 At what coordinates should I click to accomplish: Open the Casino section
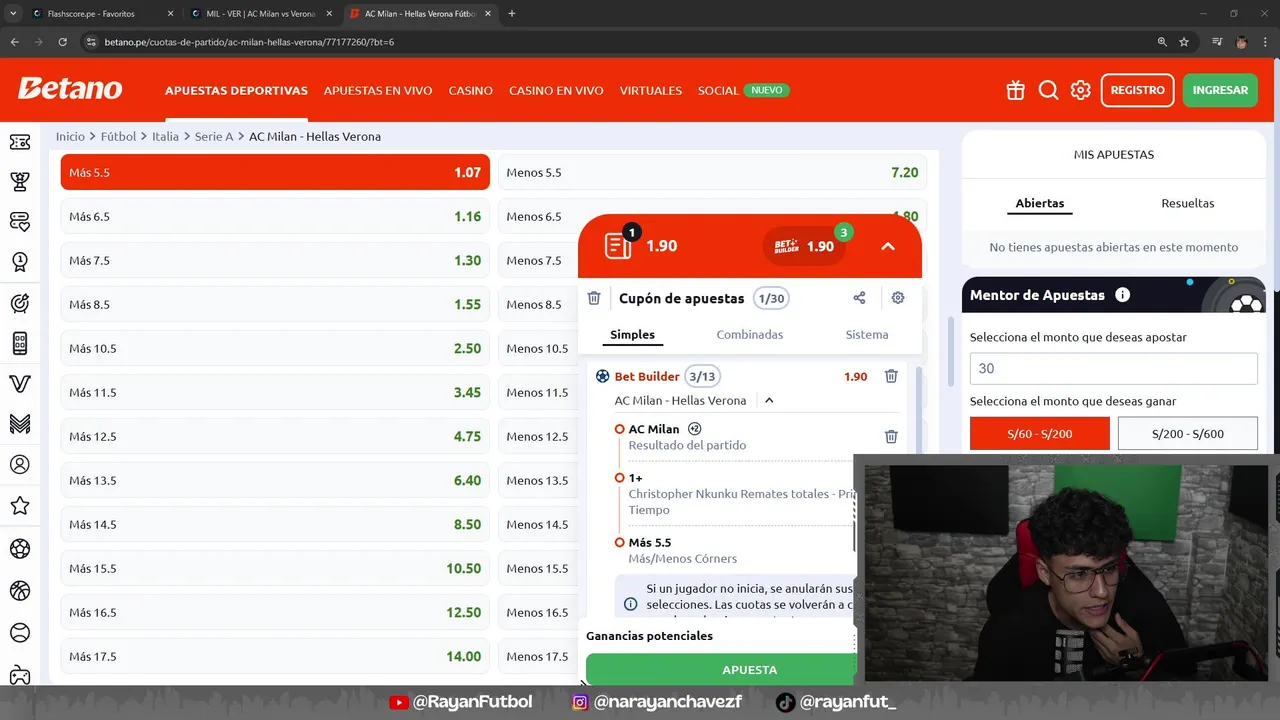(x=470, y=90)
